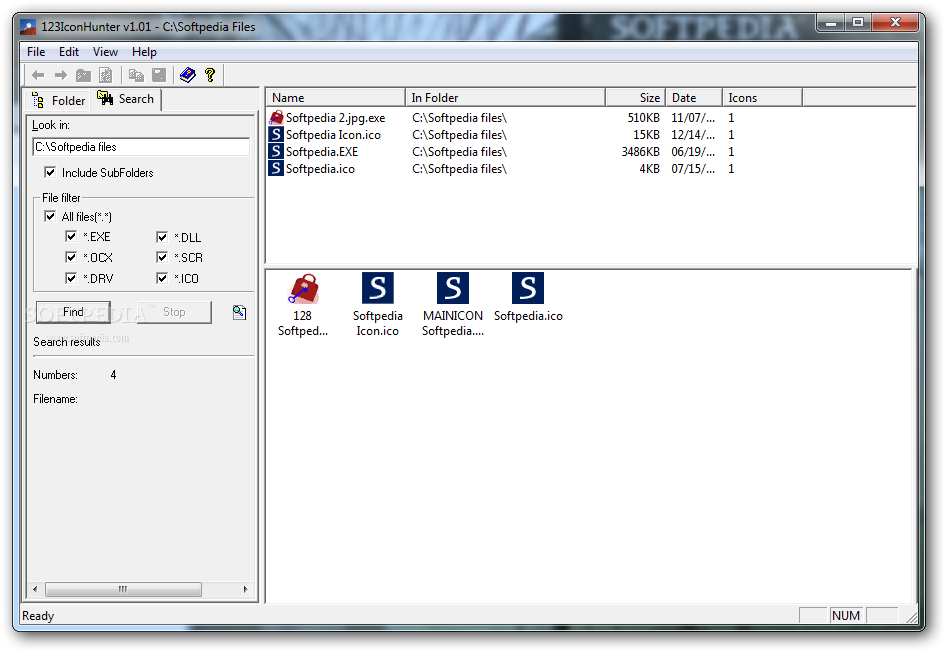Uncheck the *.DRV filter checkbox
946x652 pixels.
[x=71, y=278]
